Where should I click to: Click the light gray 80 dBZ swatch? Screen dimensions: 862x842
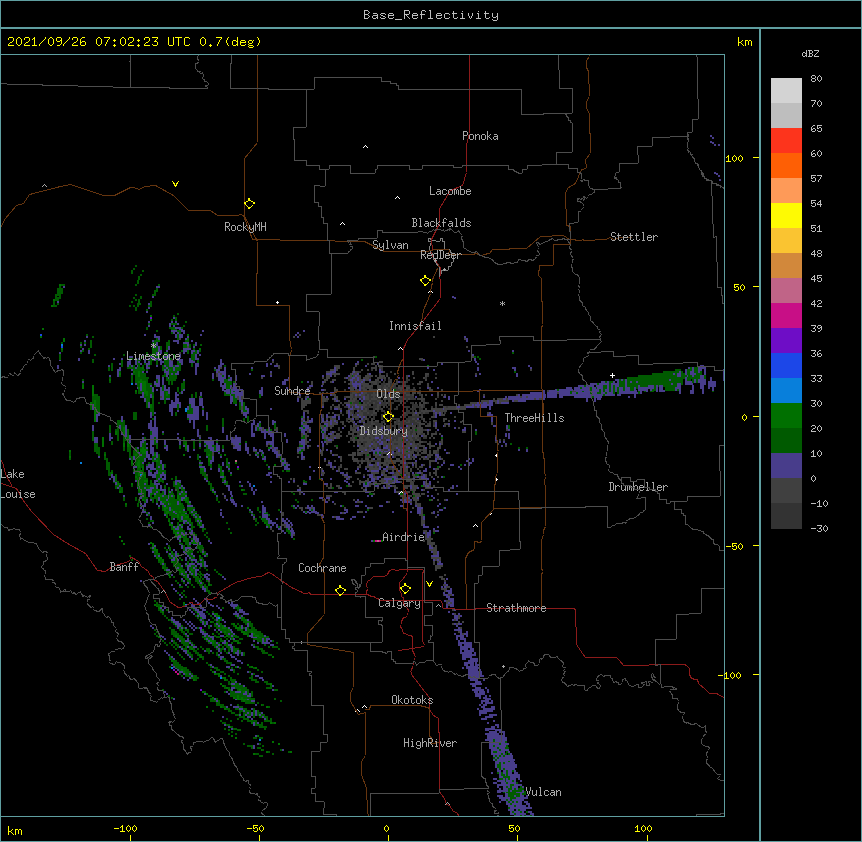pos(786,90)
